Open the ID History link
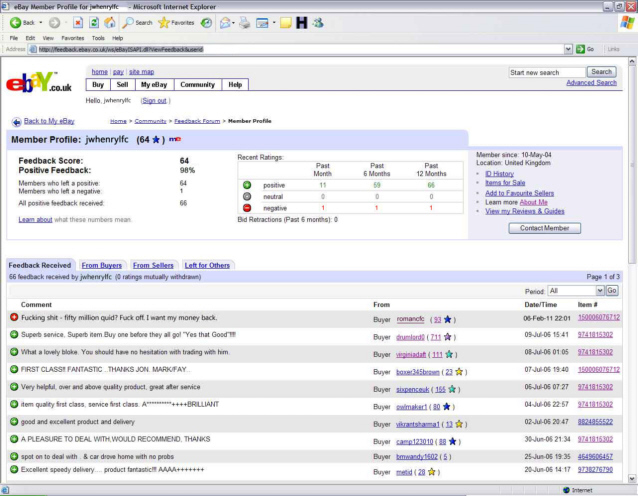The height and width of the screenshot is (496, 638). (x=499, y=174)
